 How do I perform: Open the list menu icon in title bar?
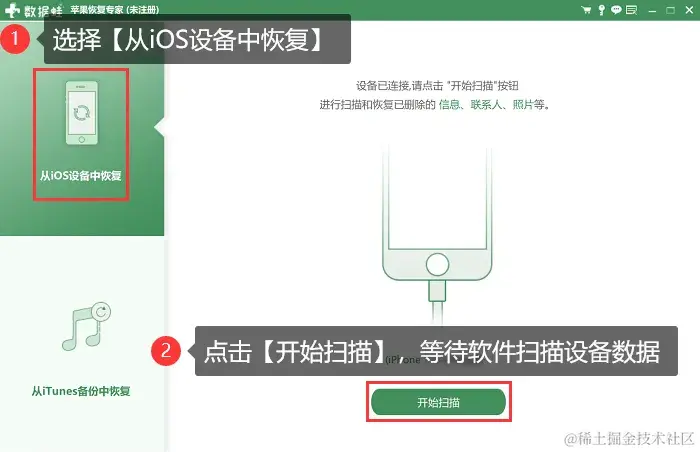pos(631,10)
